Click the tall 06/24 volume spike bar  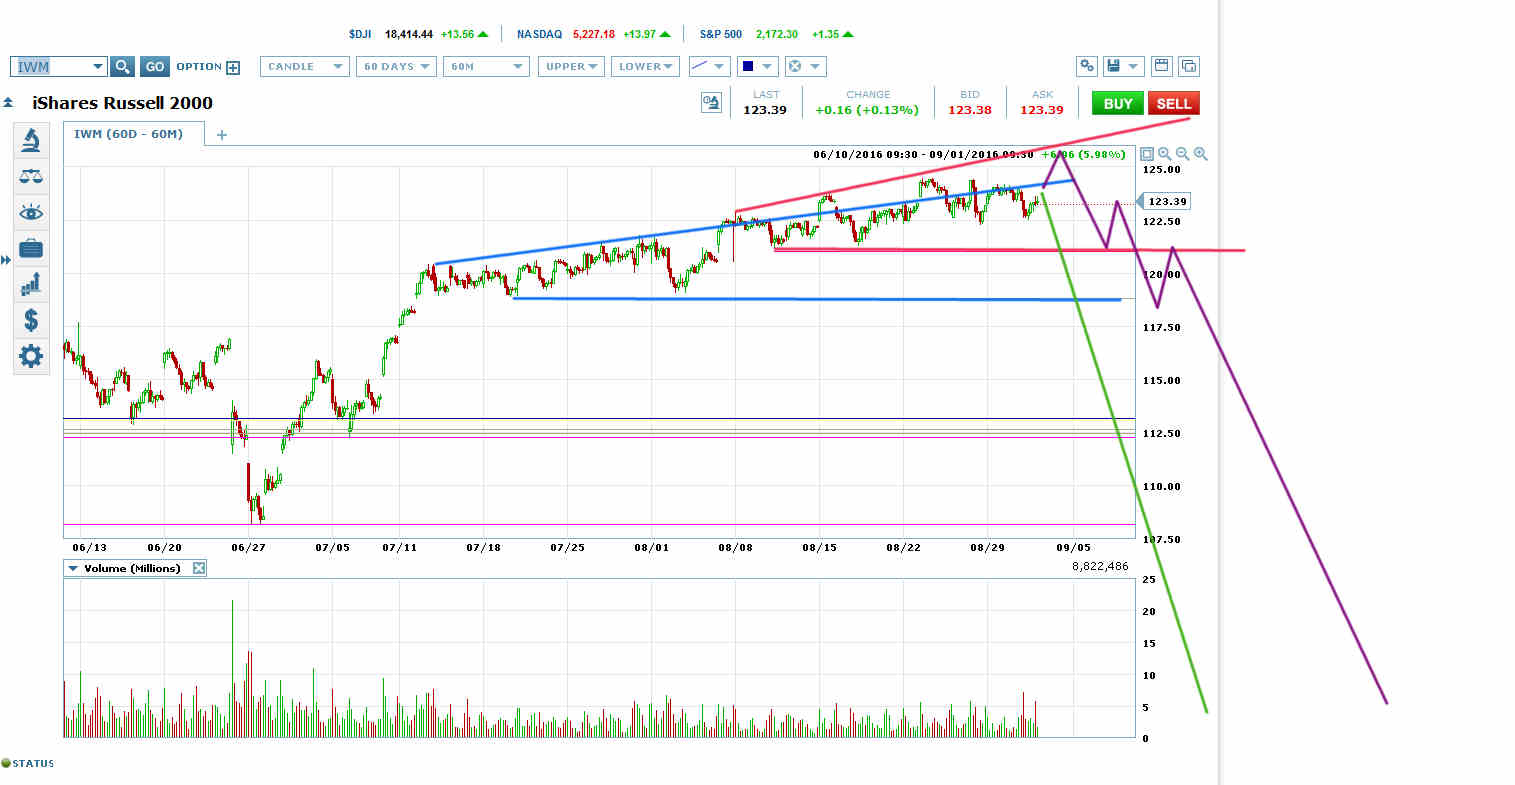[x=232, y=668]
